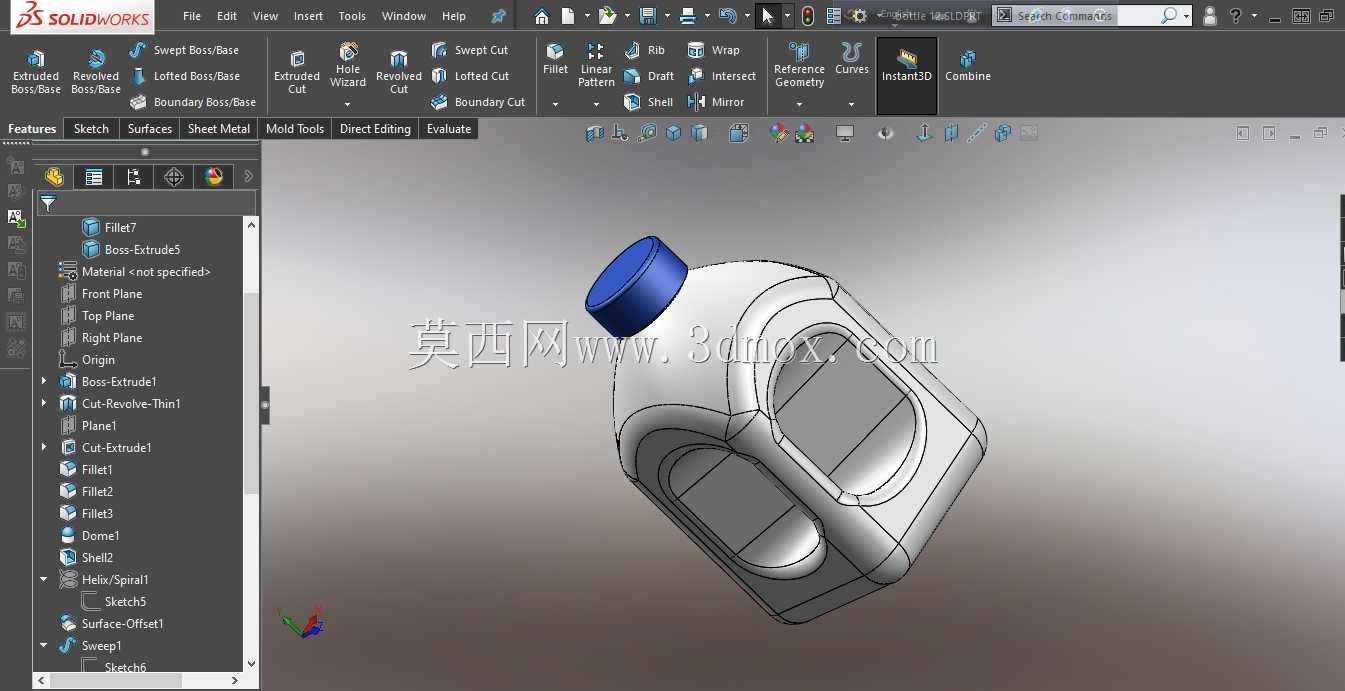Select the Combine tool
This screenshot has width=1345, height=691.
[x=968, y=65]
